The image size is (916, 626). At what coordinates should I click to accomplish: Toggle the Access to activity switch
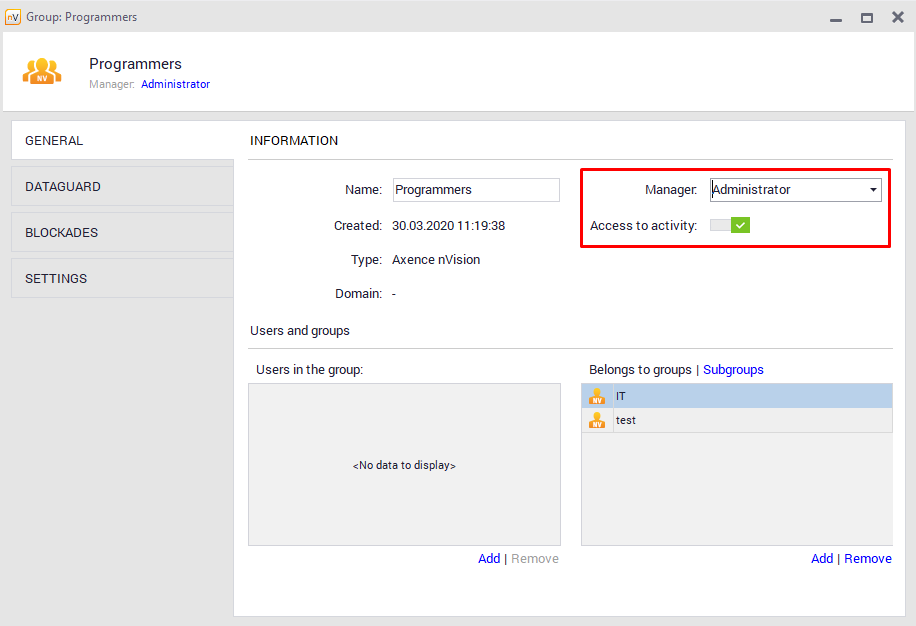coord(730,225)
